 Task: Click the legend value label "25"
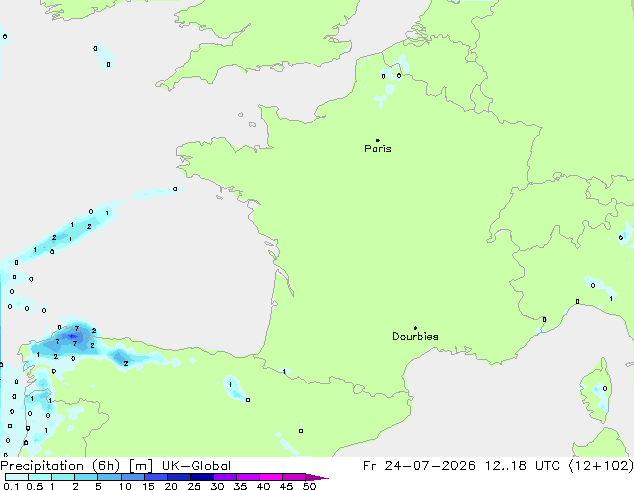click(194, 486)
